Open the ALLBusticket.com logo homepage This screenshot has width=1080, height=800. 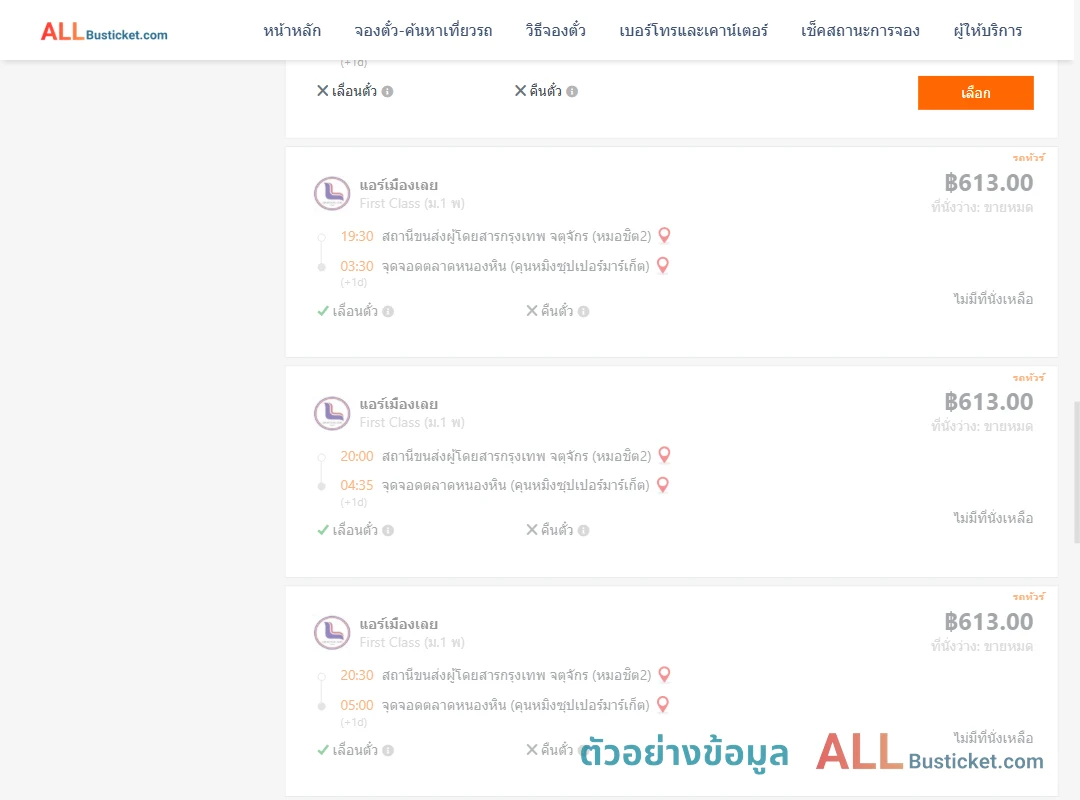pos(104,32)
